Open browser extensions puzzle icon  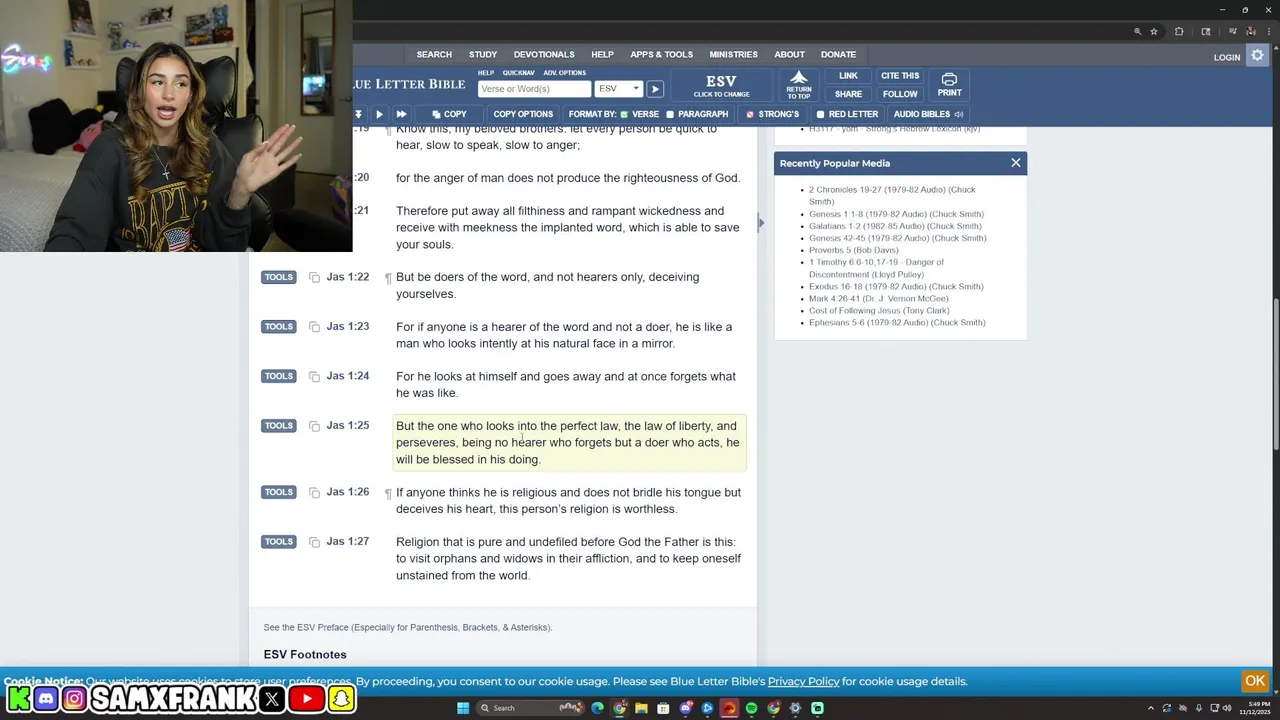point(1179,32)
